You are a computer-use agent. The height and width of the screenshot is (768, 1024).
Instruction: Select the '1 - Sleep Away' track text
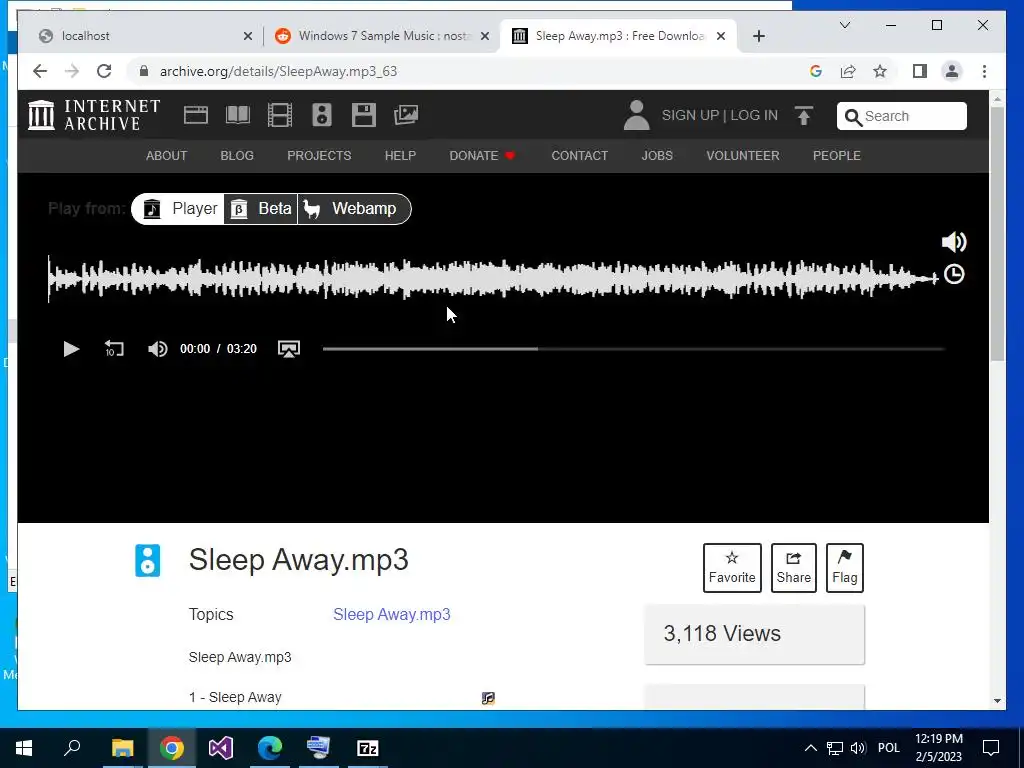[x=235, y=697]
